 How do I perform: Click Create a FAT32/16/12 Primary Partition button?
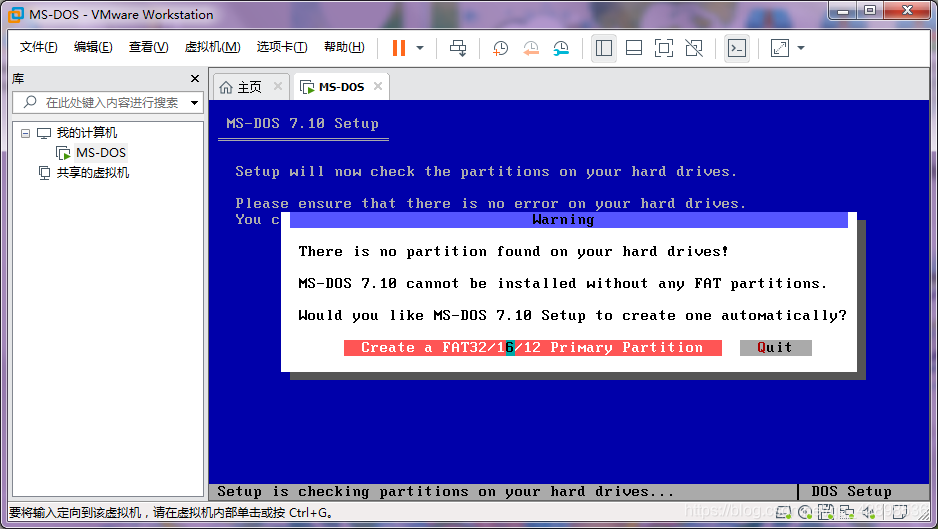pyautogui.click(x=532, y=348)
